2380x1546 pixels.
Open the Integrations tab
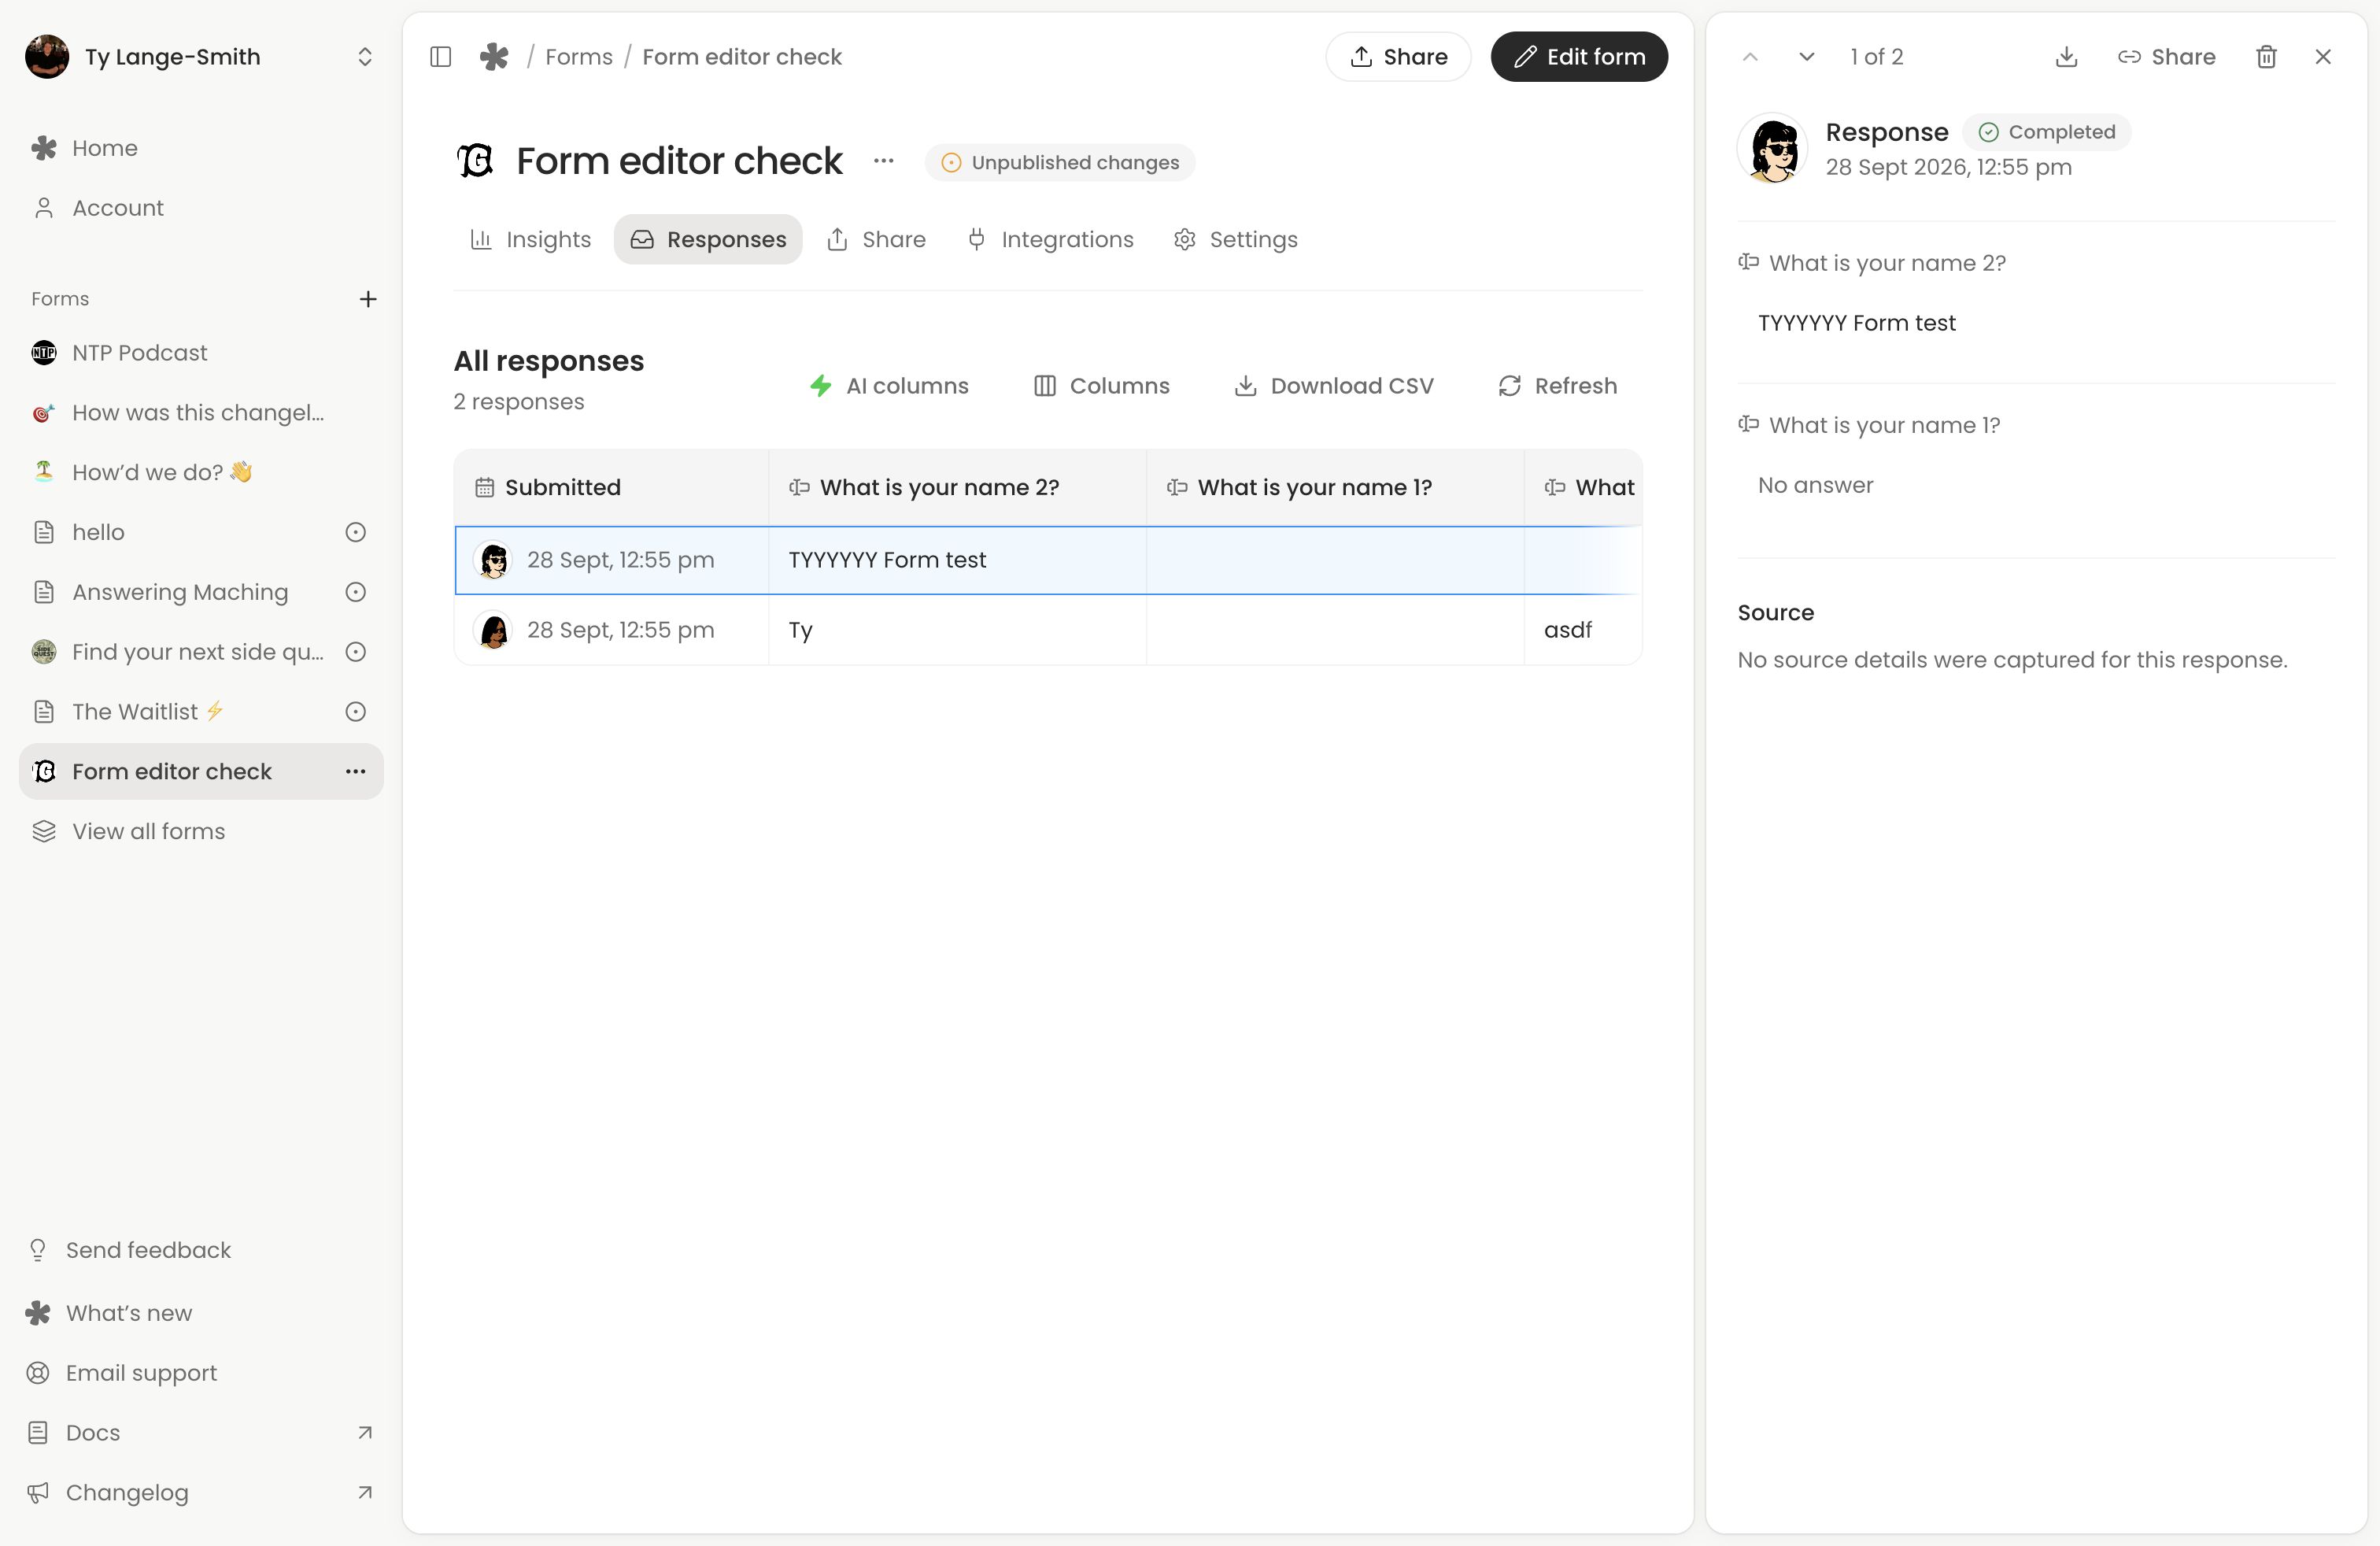(x=1050, y=239)
